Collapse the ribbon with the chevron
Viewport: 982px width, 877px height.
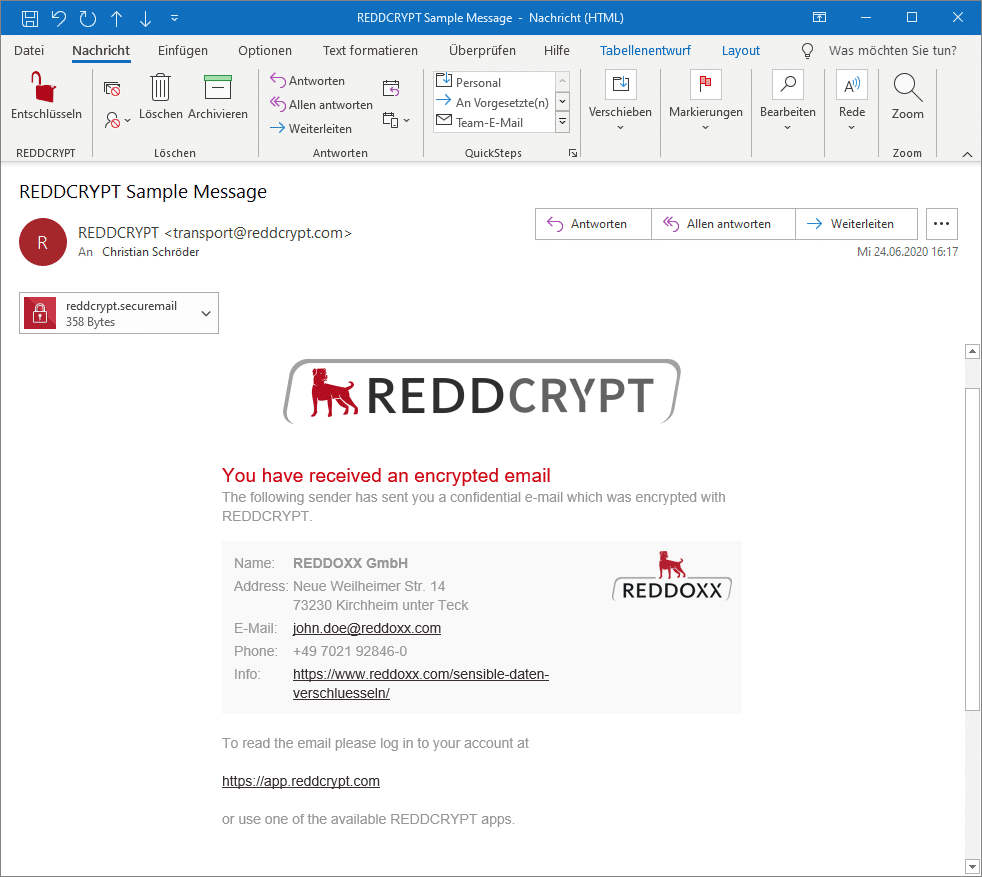(967, 154)
